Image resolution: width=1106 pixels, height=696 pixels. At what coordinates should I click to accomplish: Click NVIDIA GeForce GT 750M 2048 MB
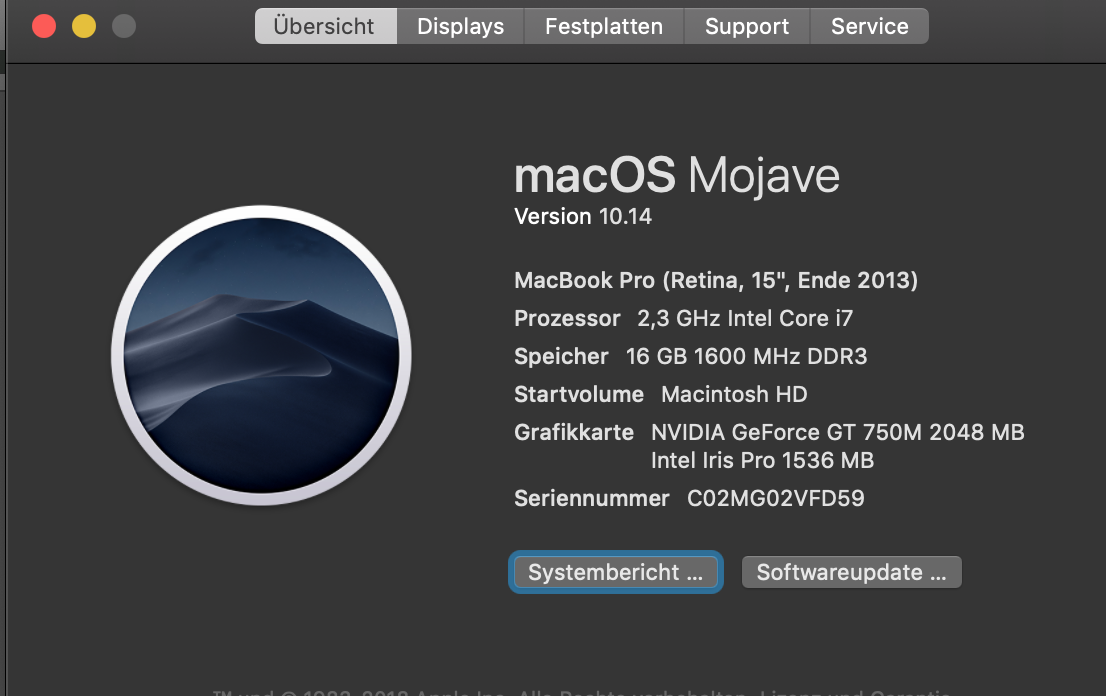837,432
